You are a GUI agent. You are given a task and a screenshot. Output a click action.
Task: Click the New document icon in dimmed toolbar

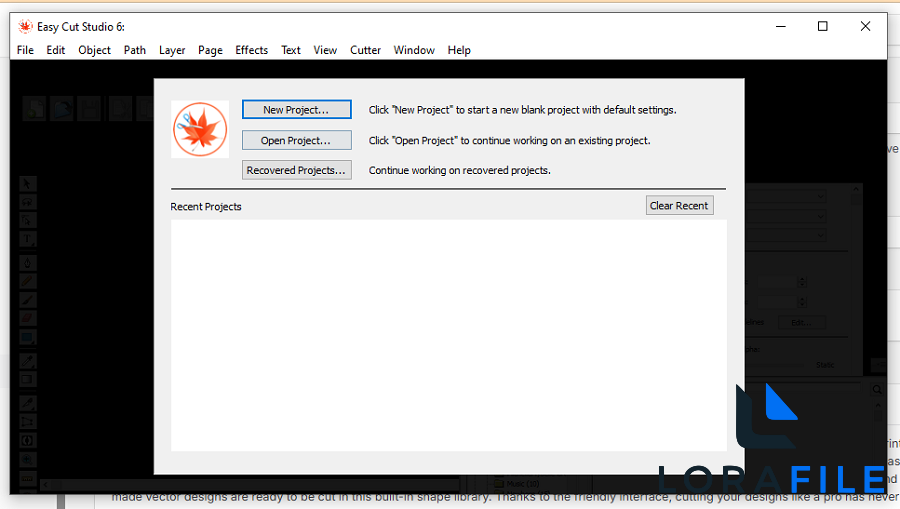pyautogui.click(x=34, y=109)
